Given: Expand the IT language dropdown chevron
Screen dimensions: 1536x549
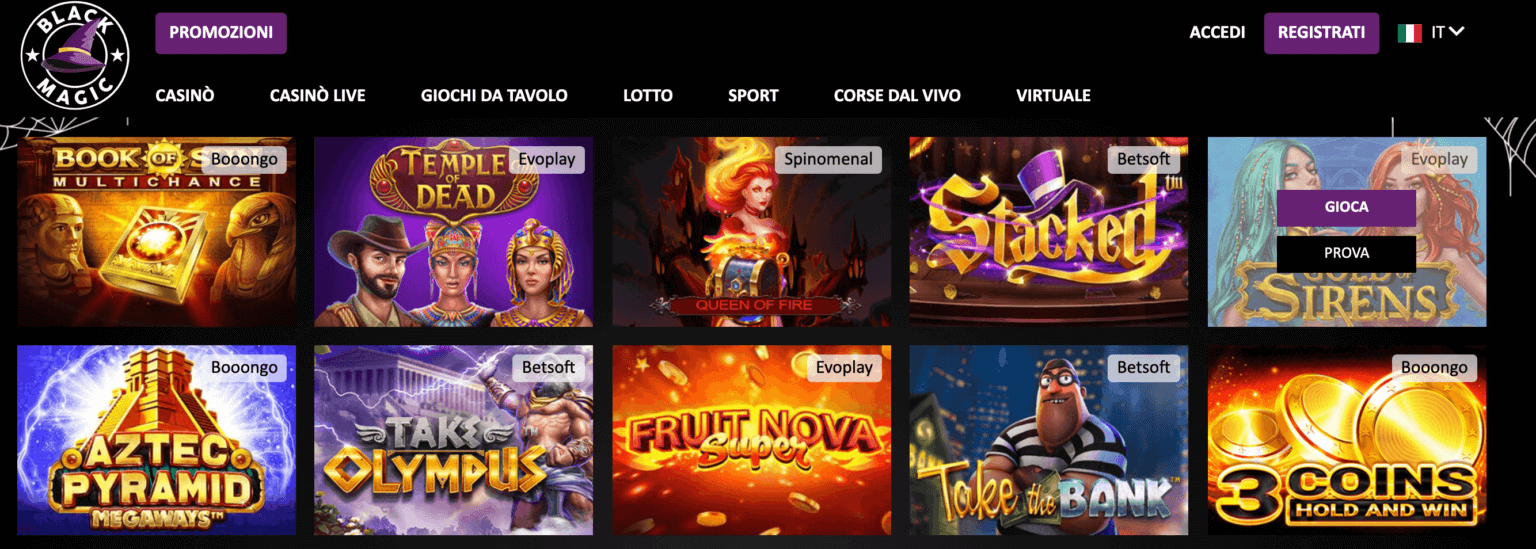Looking at the screenshot, I should [x=1456, y=31].
